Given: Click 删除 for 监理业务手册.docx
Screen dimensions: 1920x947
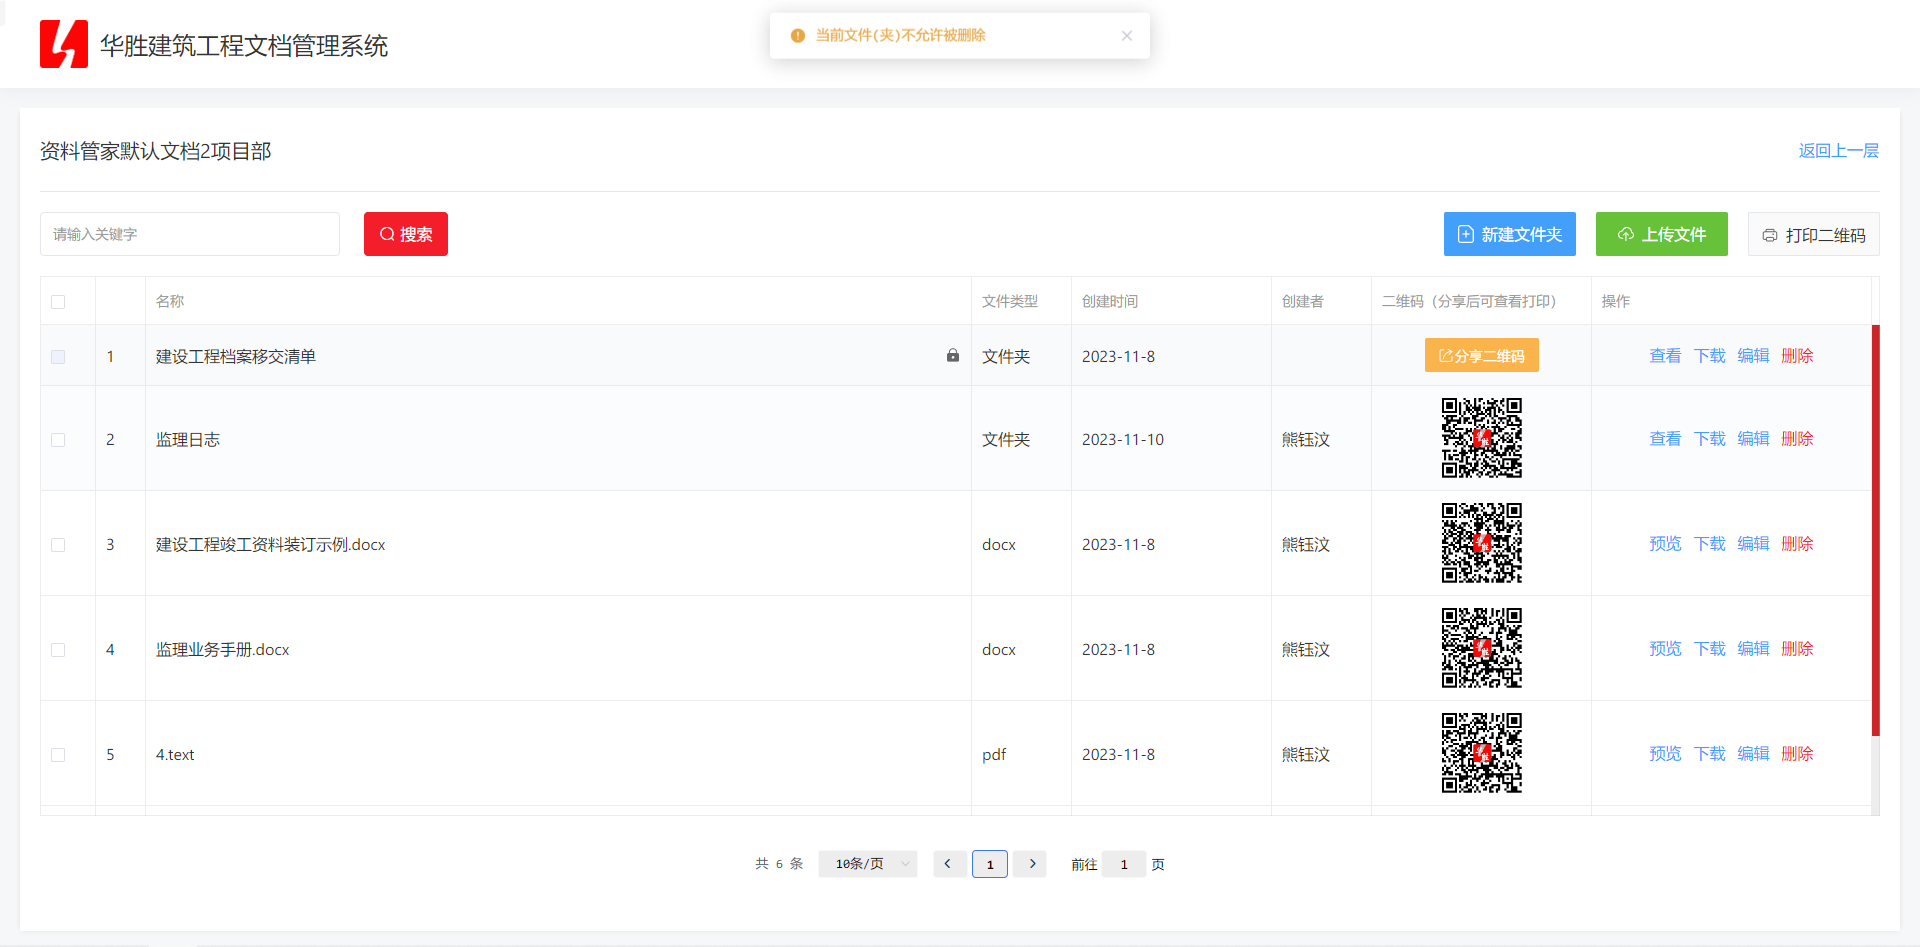Looking at the screenshot, I should (1798, 648).
